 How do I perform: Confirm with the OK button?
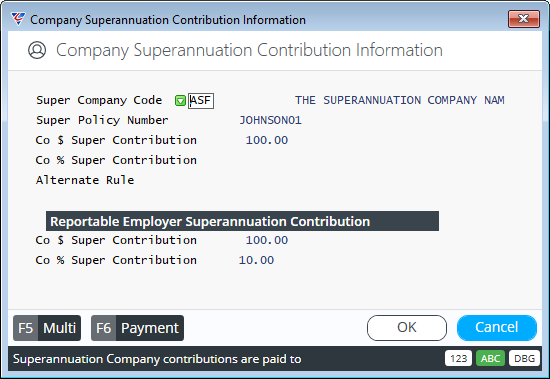pyautogui.click(x=407, y=328)
